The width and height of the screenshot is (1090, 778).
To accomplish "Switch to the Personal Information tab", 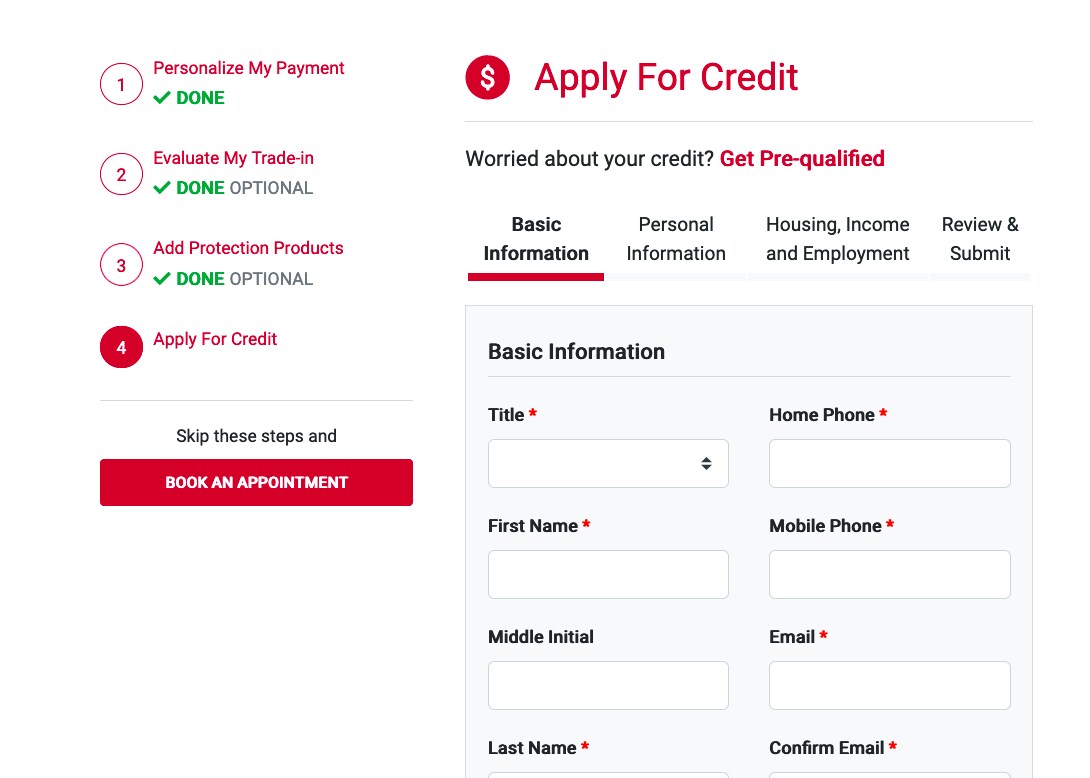I will pos(676,239).
